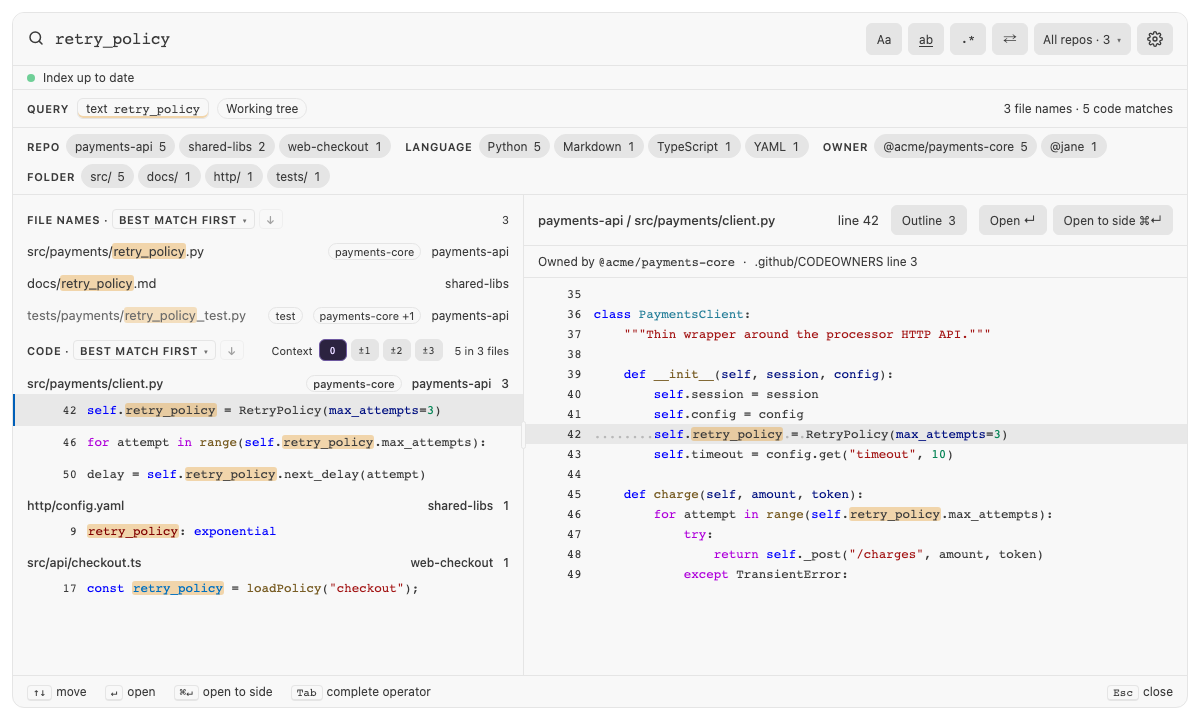Image resolution: width=1200 pixels, height=720 pixels.
Task: Toggle regular expression mode (.*)
Action: [x=968, y=39]
